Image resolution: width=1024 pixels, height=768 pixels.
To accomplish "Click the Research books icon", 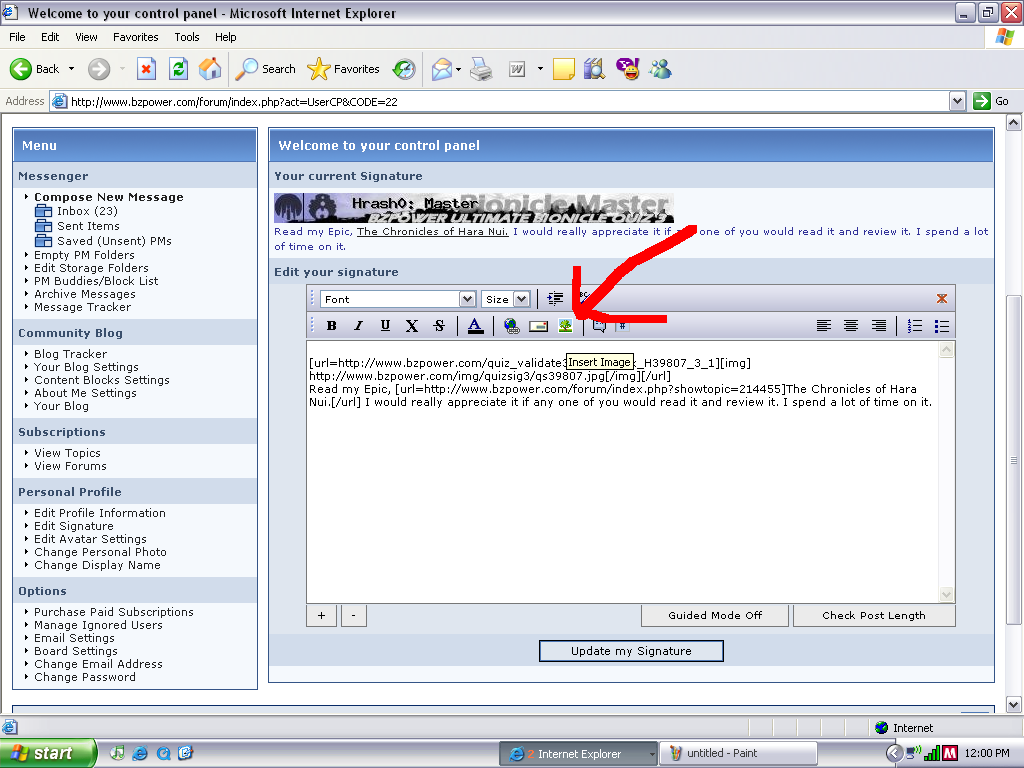I will click(x=594, y=69).
